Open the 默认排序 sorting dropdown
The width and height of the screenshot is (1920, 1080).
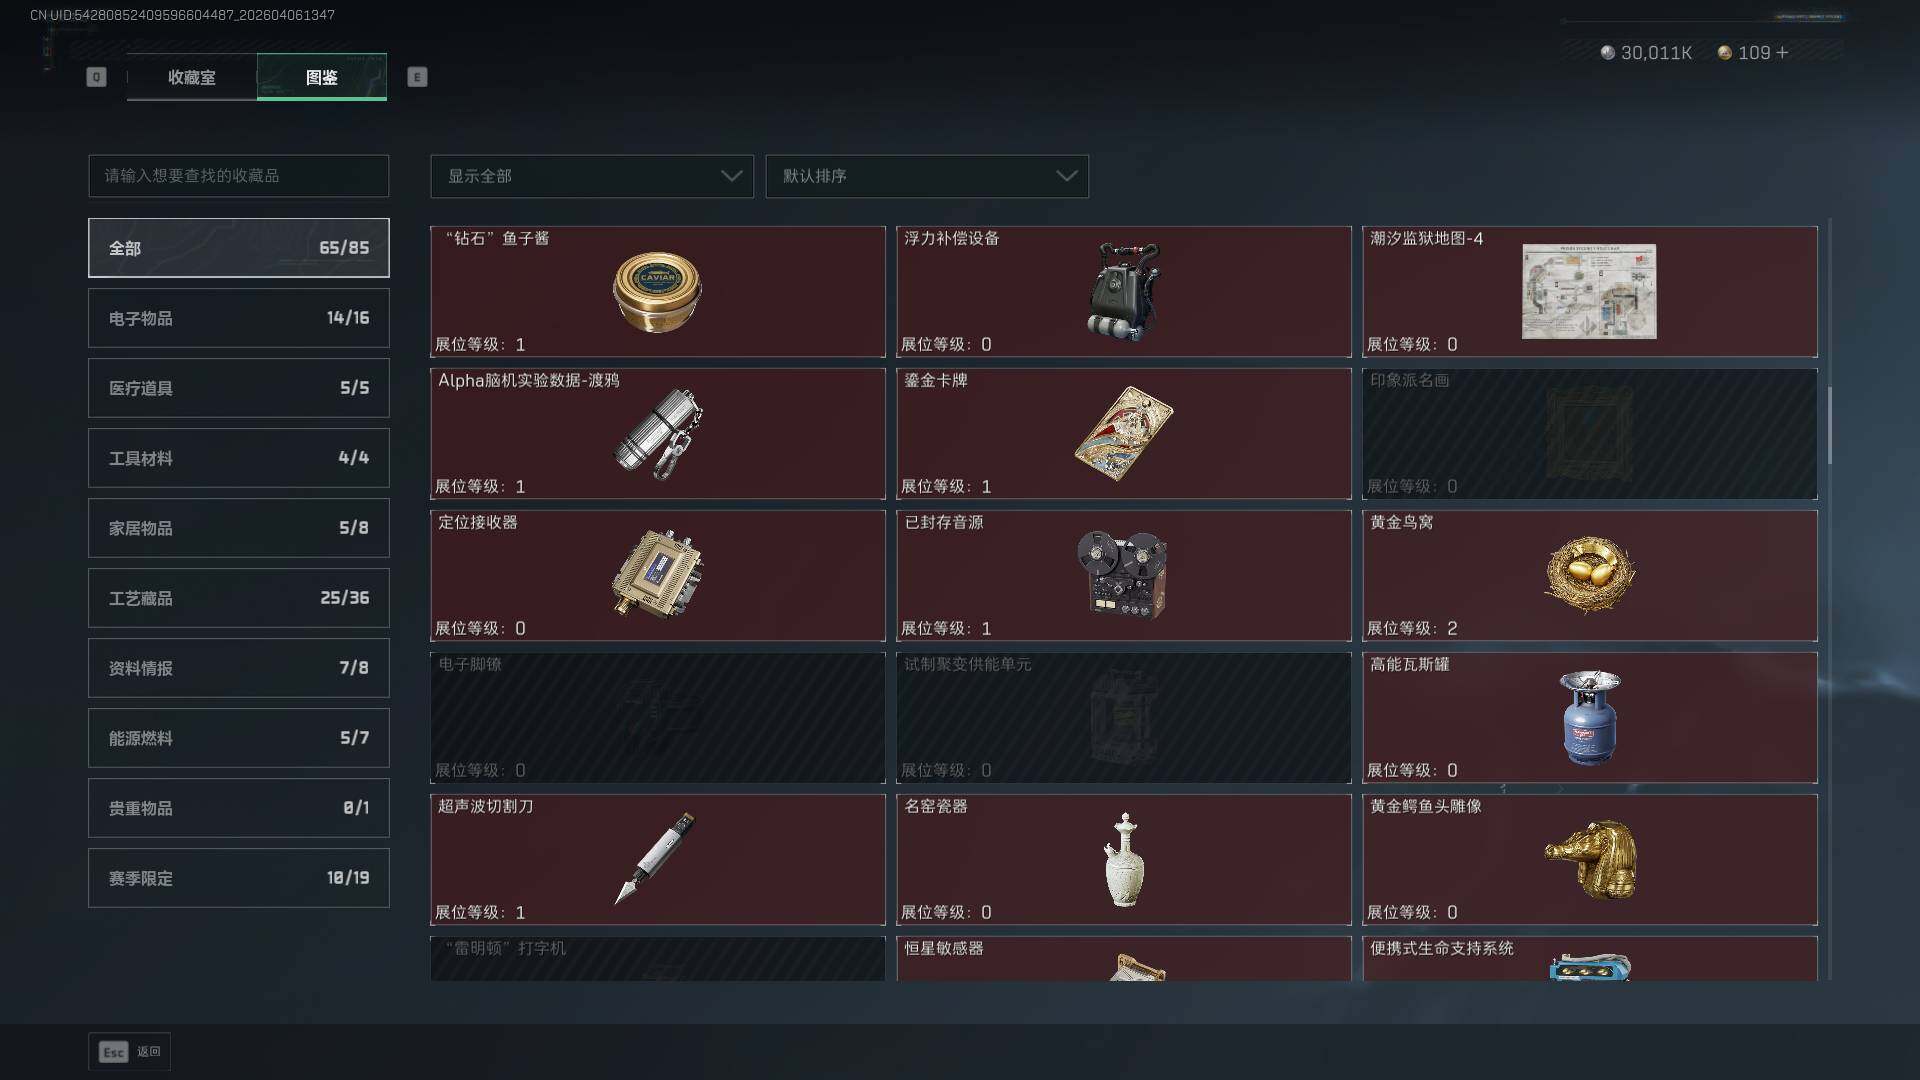coord(927,176)
